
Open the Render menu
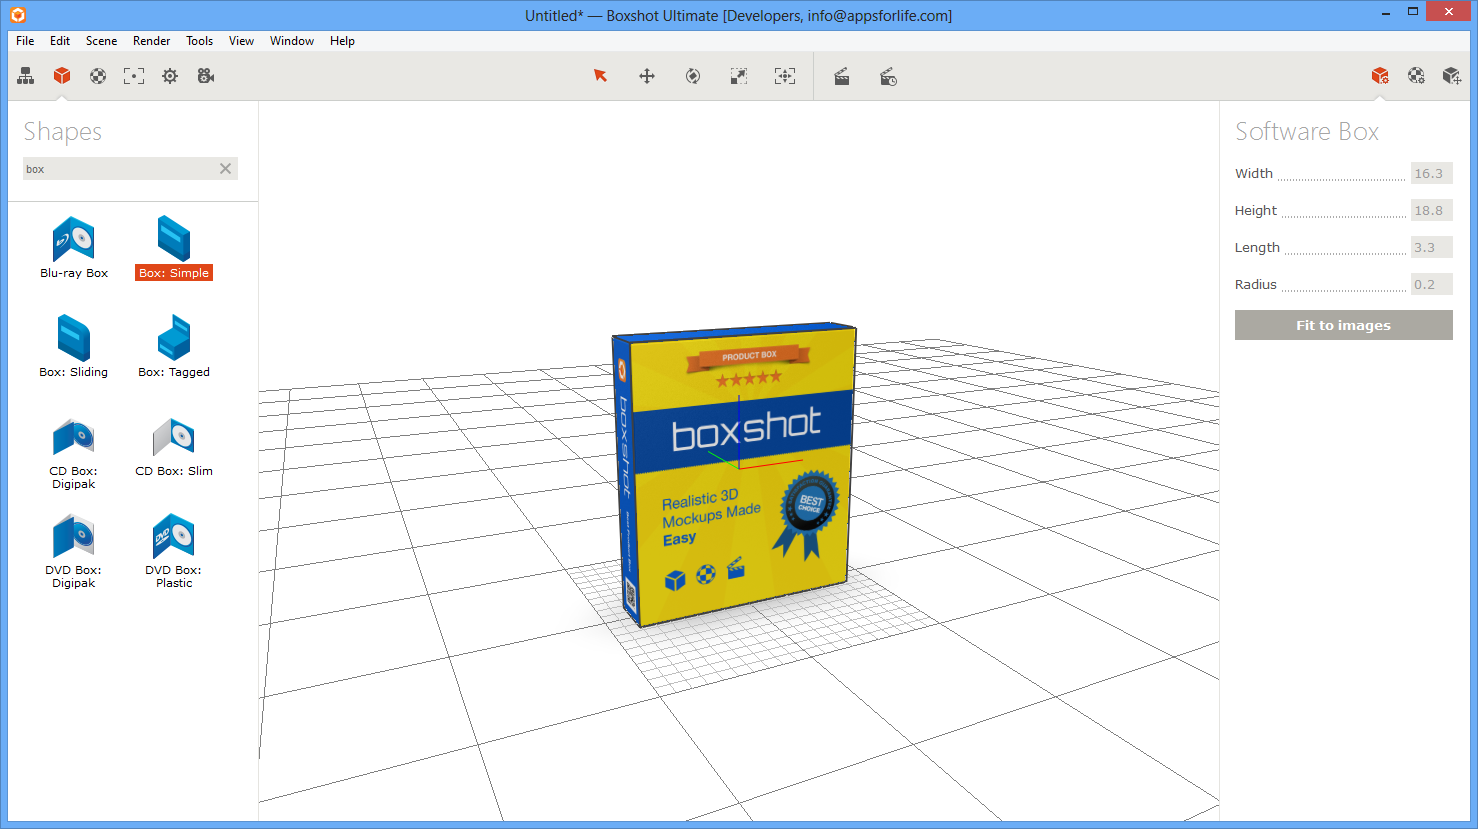coord(152,41)
